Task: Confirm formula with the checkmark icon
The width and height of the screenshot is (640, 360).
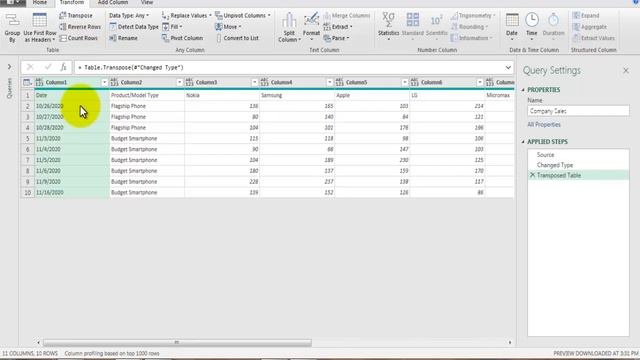Action: [48, 67]
